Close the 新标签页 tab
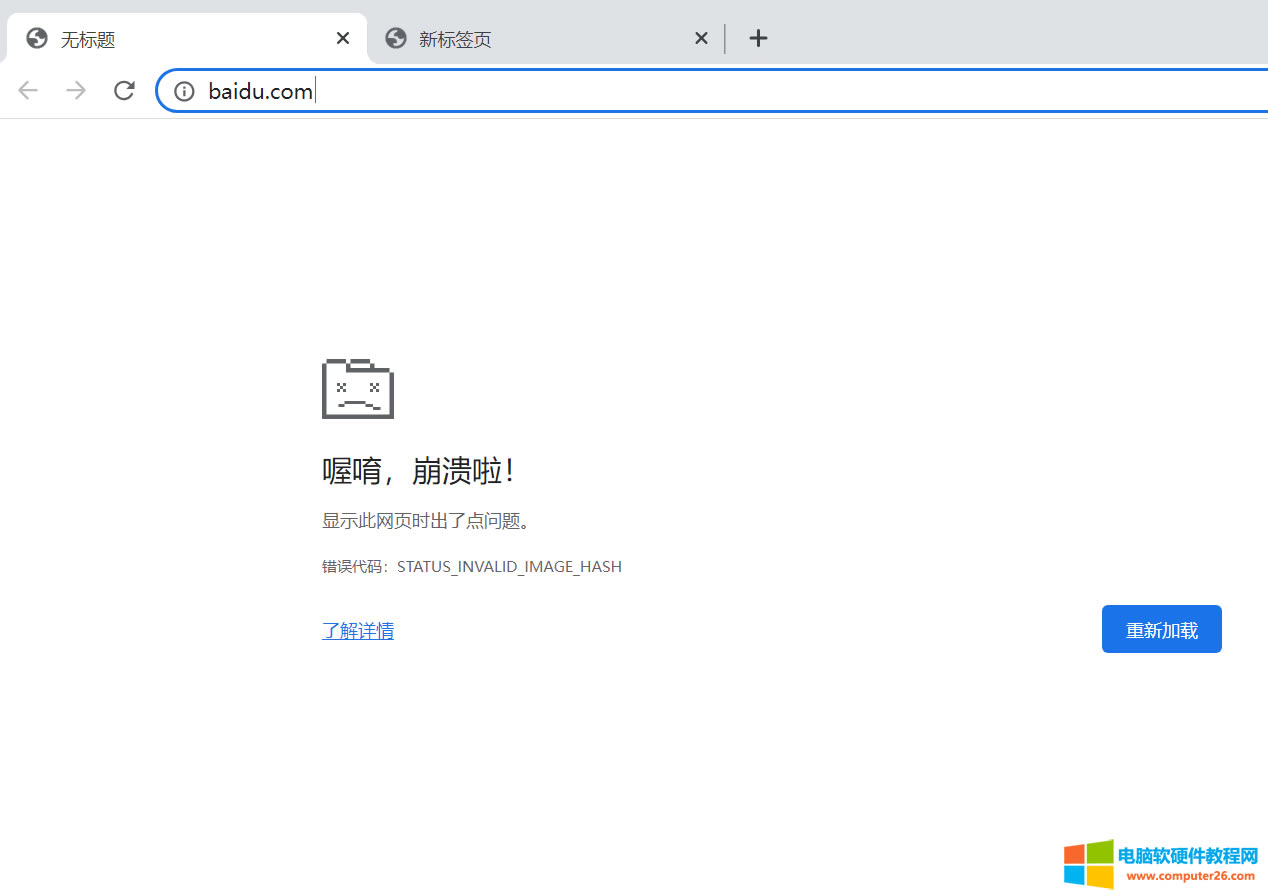The image size is (1268, 896). pyautogui.click(x=701, y=38)
